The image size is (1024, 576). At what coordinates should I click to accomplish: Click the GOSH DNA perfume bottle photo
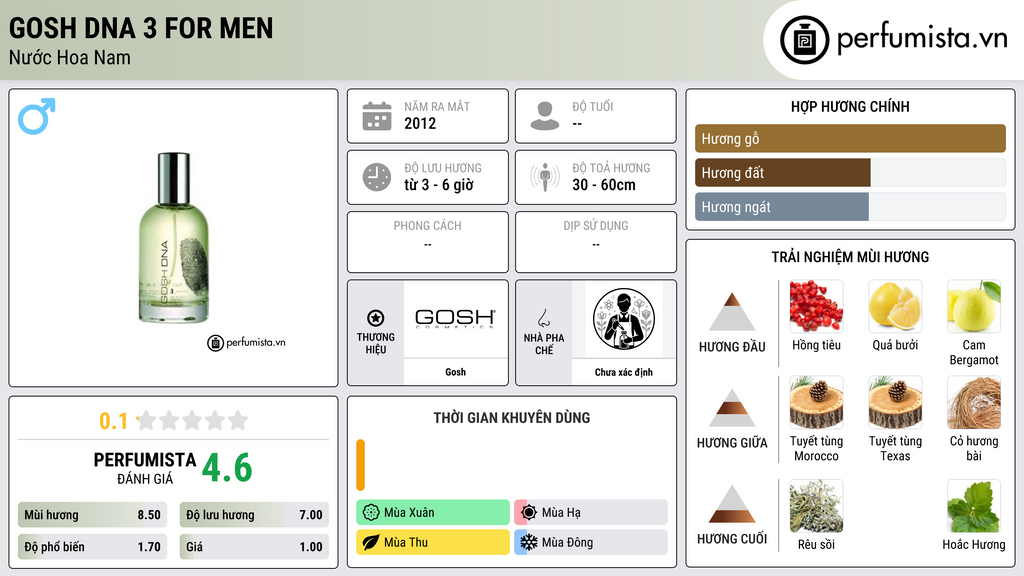pos(174,238)
